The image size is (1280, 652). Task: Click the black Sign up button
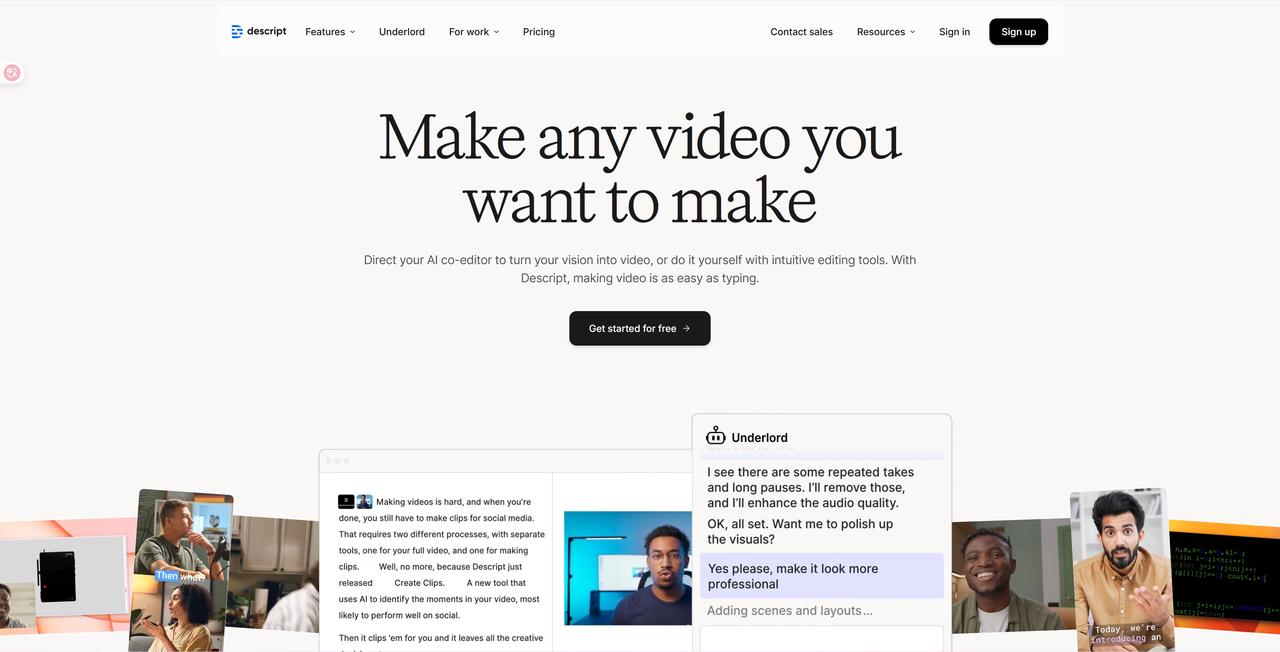[x=1019, y=32]
